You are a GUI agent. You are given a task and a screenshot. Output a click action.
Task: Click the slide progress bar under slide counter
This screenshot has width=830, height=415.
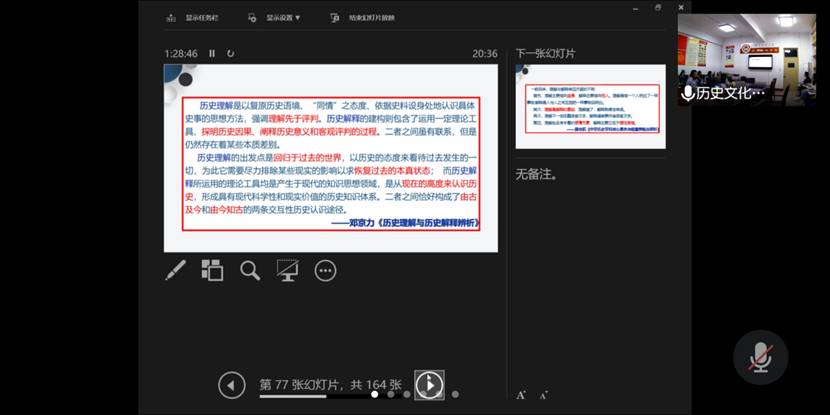[x=330, y=396]
